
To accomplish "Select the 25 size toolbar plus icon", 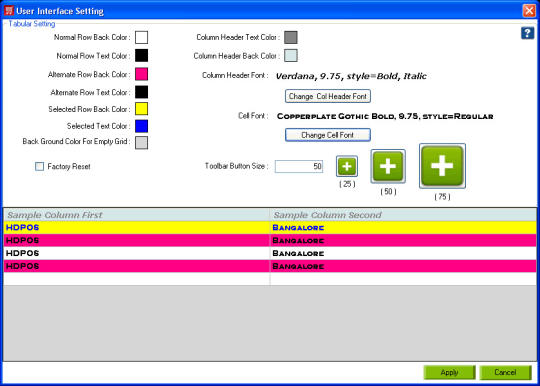I will click(347, 166).
